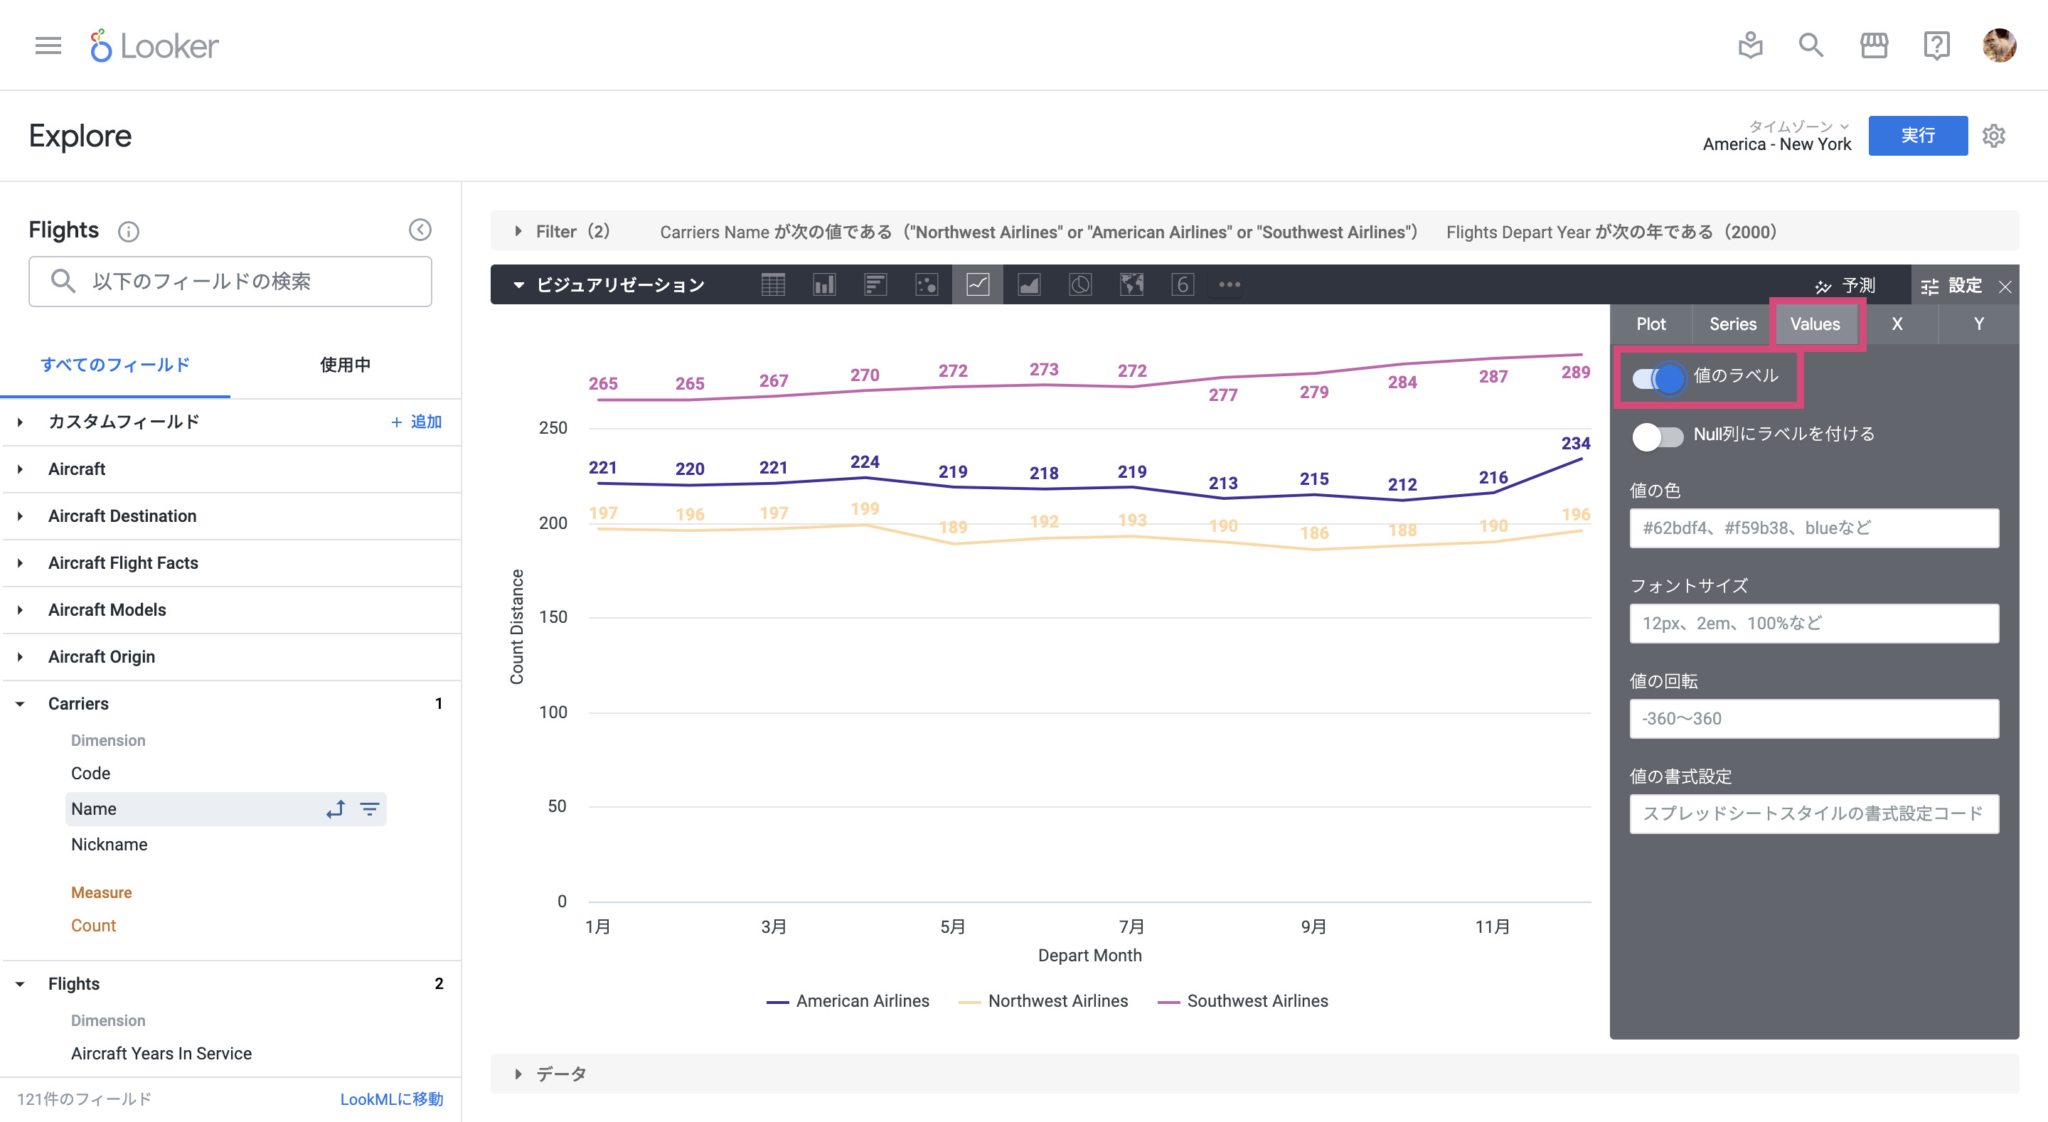This screenshot has height=1122, width=2048.
Task: Open the area chart visualization
Action: point(1029,285)
